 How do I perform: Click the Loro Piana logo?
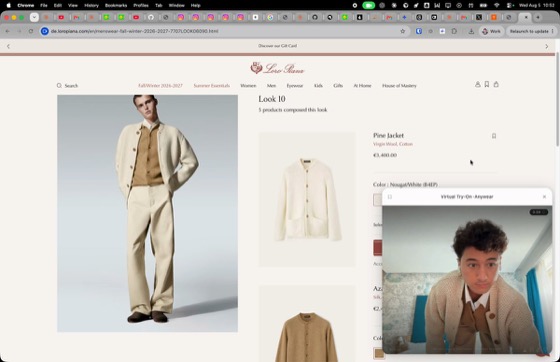pos(277,68)
